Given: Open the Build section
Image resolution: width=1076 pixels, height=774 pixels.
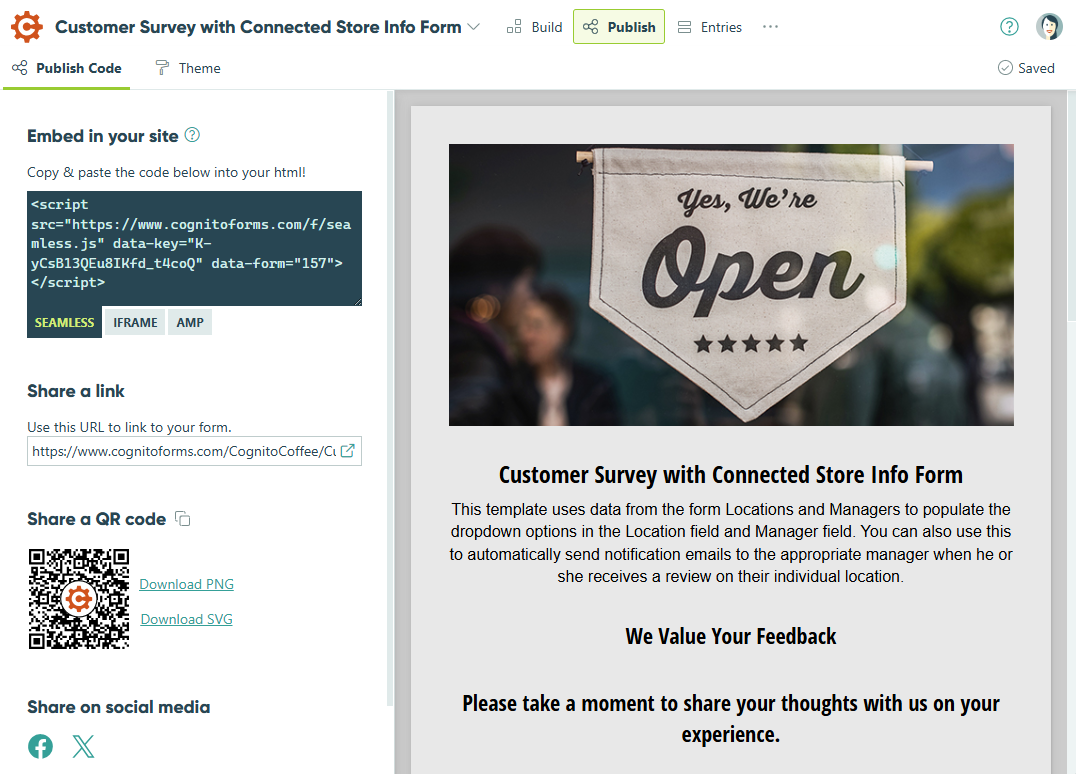Looking at the screenshot, I should tap(534, 27).
